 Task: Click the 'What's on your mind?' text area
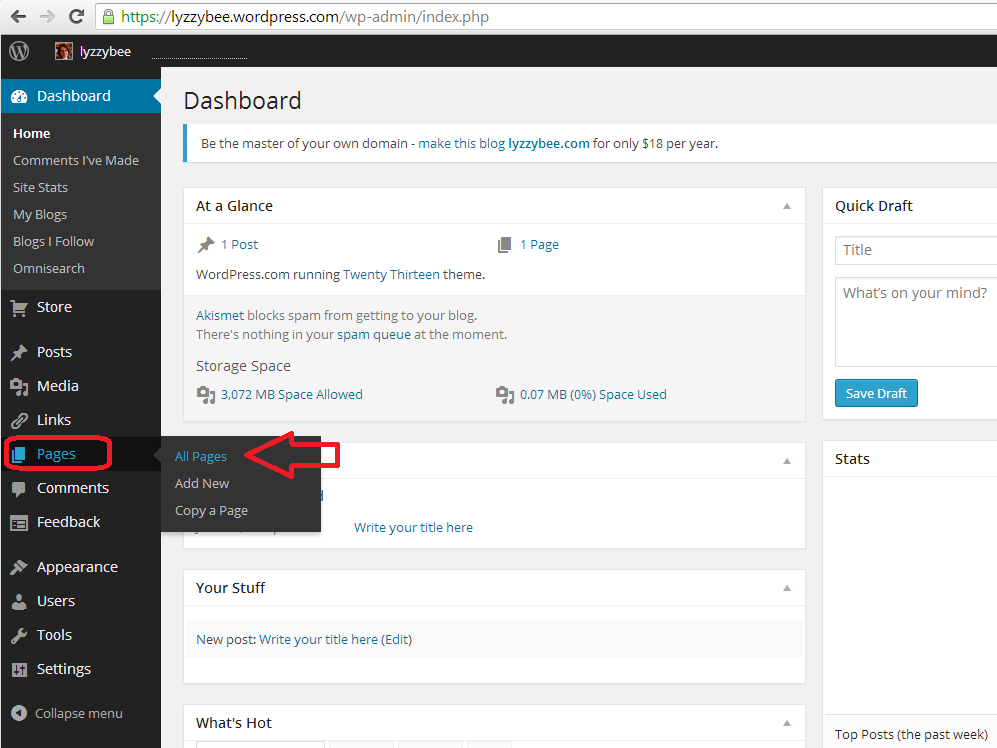pos(916,322)
